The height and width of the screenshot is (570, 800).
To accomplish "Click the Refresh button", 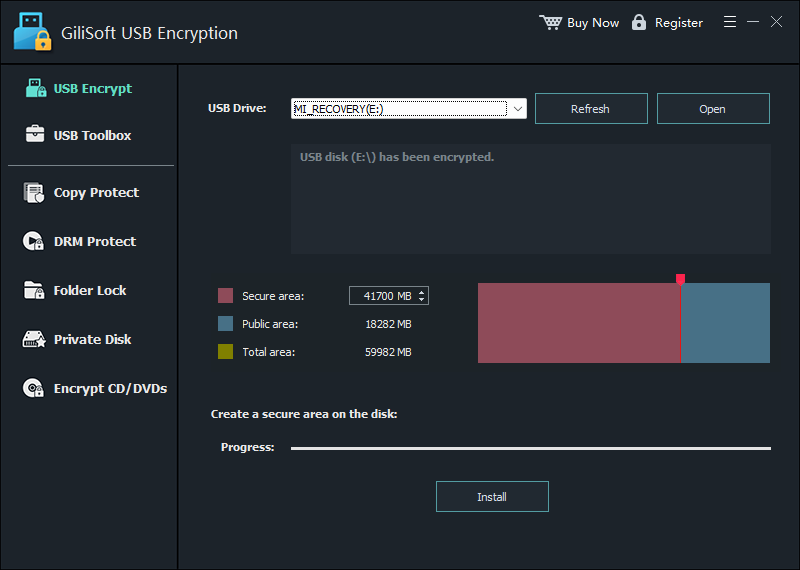I will tap(591, 109).
